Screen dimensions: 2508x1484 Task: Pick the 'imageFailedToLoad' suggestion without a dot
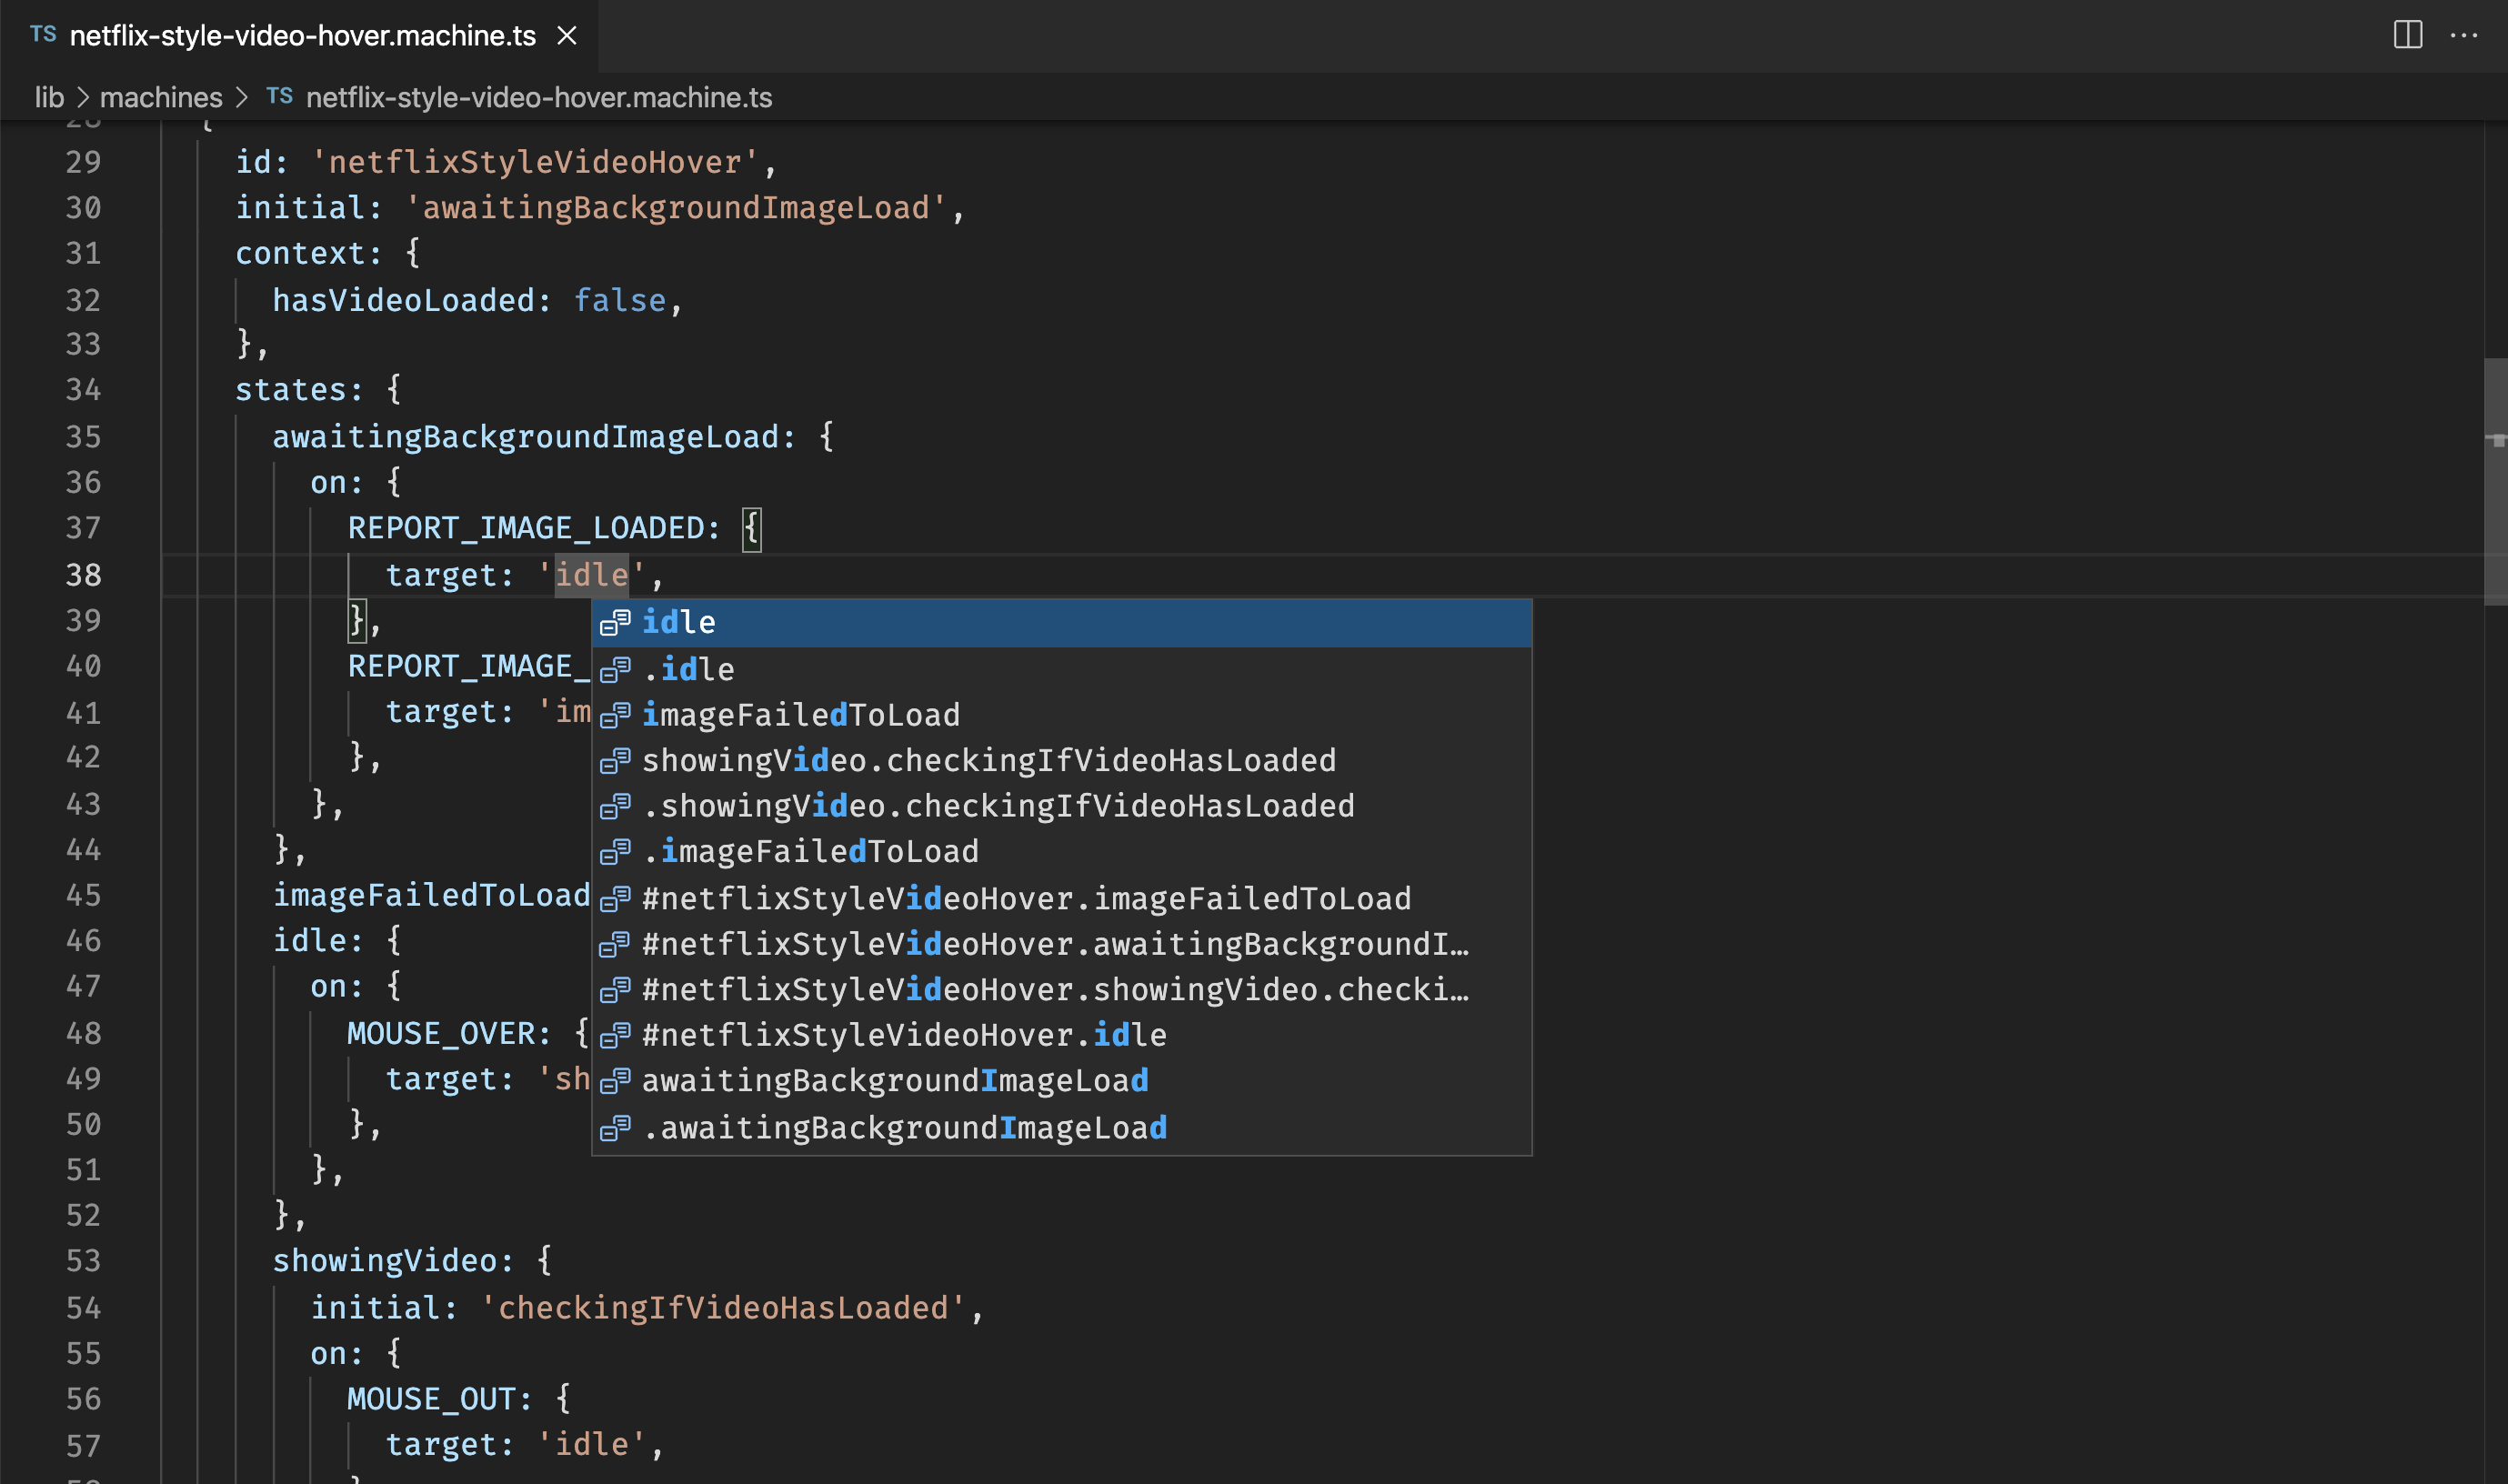click(x=800, y=715)
